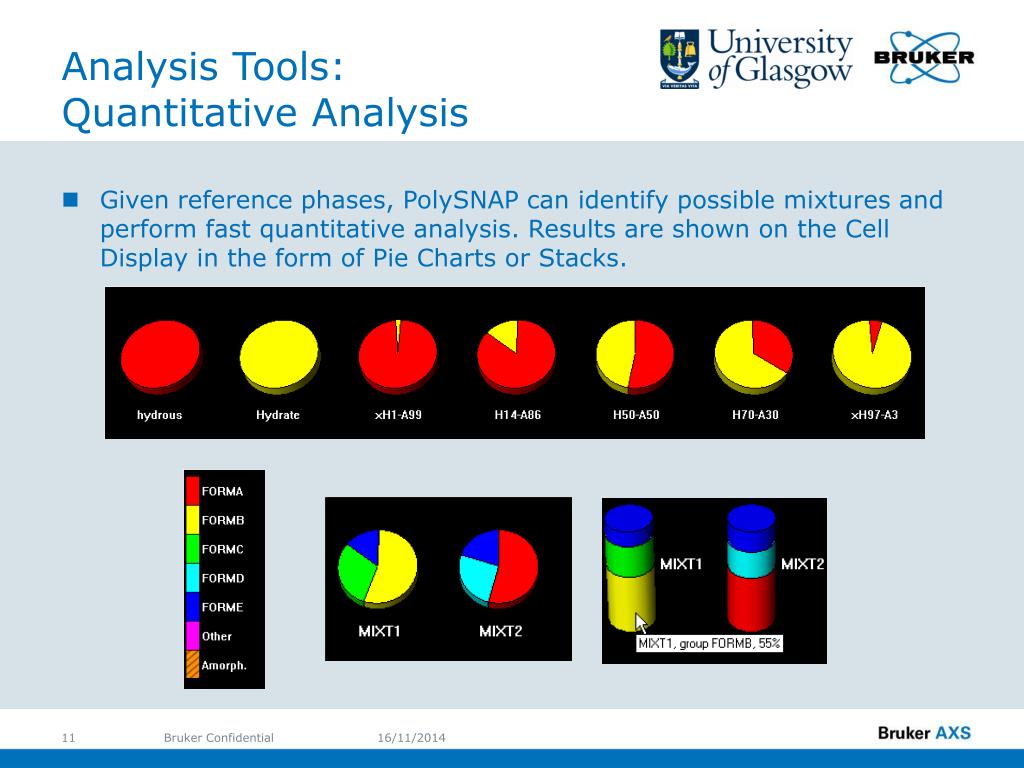Select the xH1-A99 pie chart
The height and width of the screenshot is (768, 1024).
click(x=398, y=357)
